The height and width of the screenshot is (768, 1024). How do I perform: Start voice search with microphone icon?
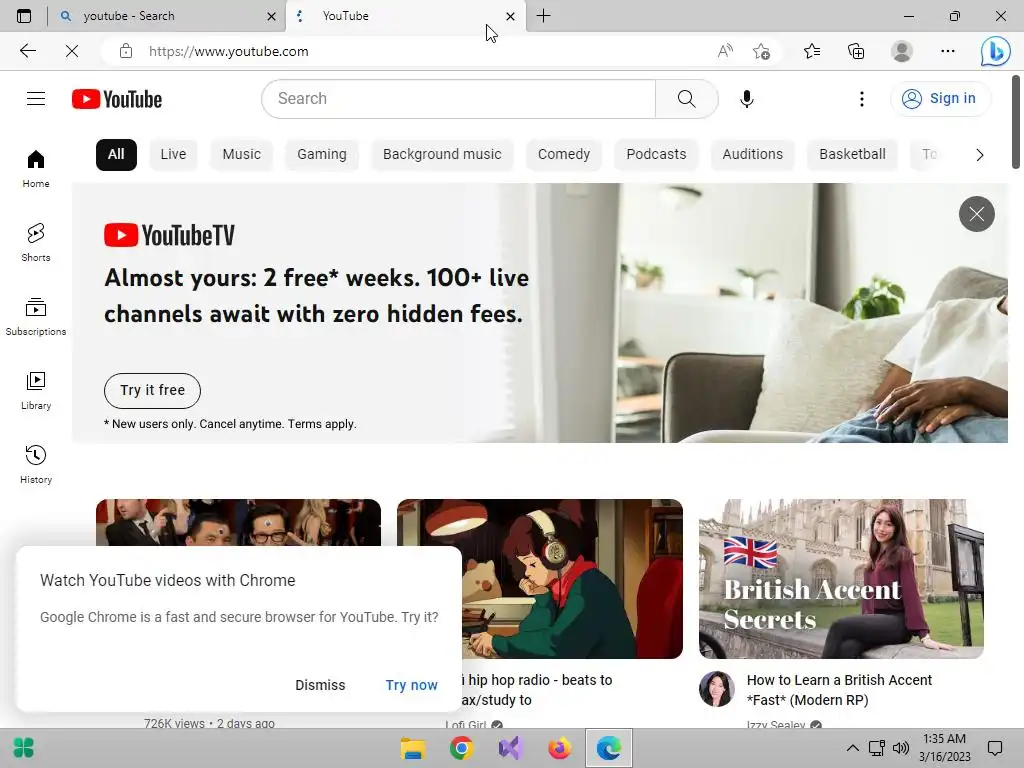[x=746, y=99]
